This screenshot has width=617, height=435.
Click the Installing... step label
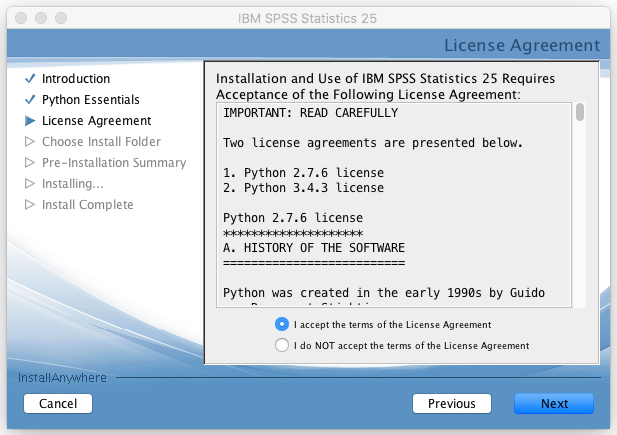pos(73,183)
